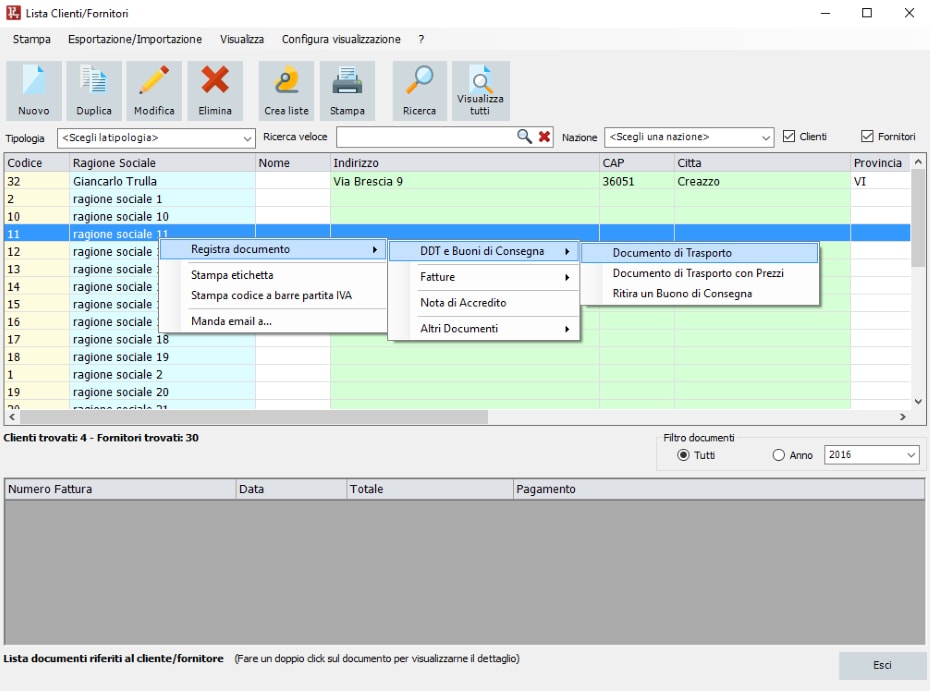Viewport: 930px width, 691px height.
Task: Click address cell Via Brescia 9
Action: click(x=464, y=181)
